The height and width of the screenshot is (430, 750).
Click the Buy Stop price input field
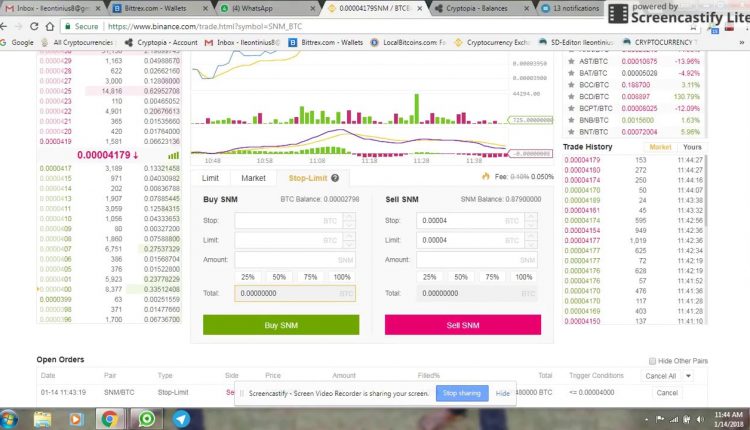289,221
